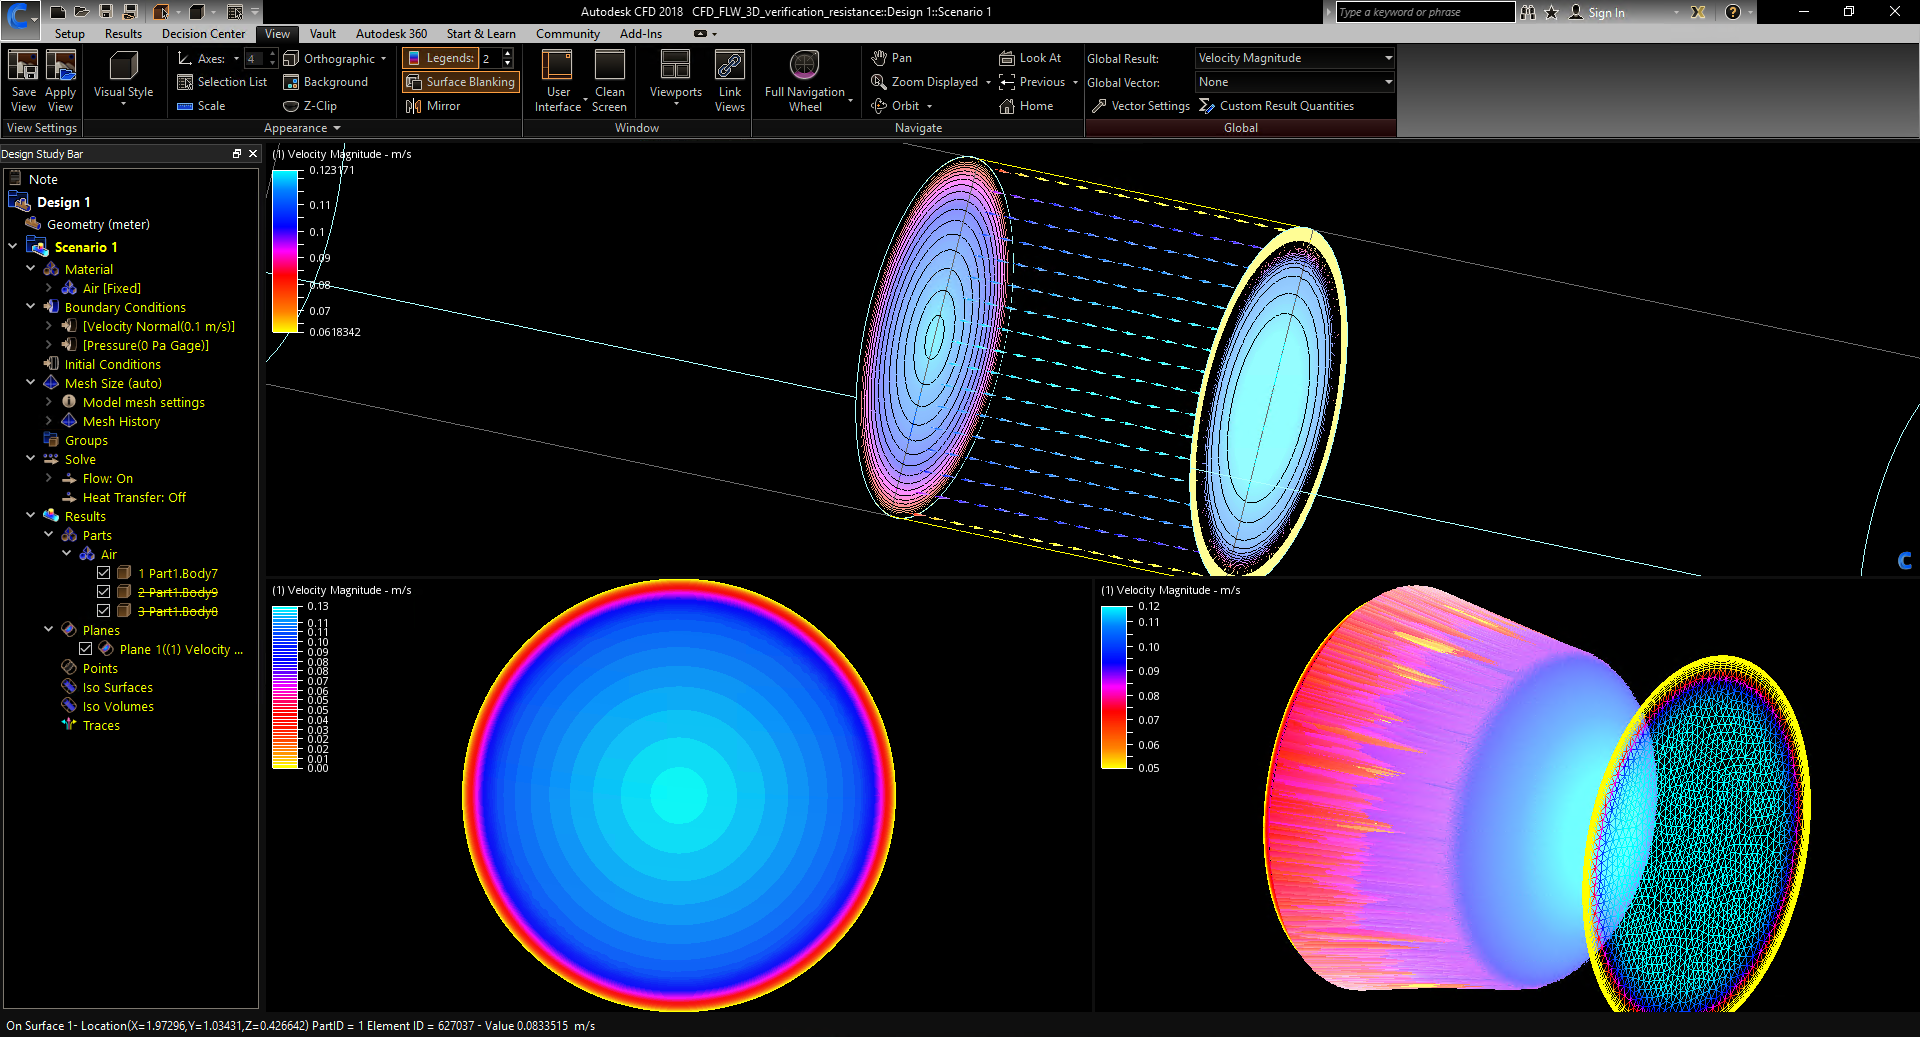Open the Global Vector dropdown
This screenshot has width=1920, height=1037.
point(1294,82)
